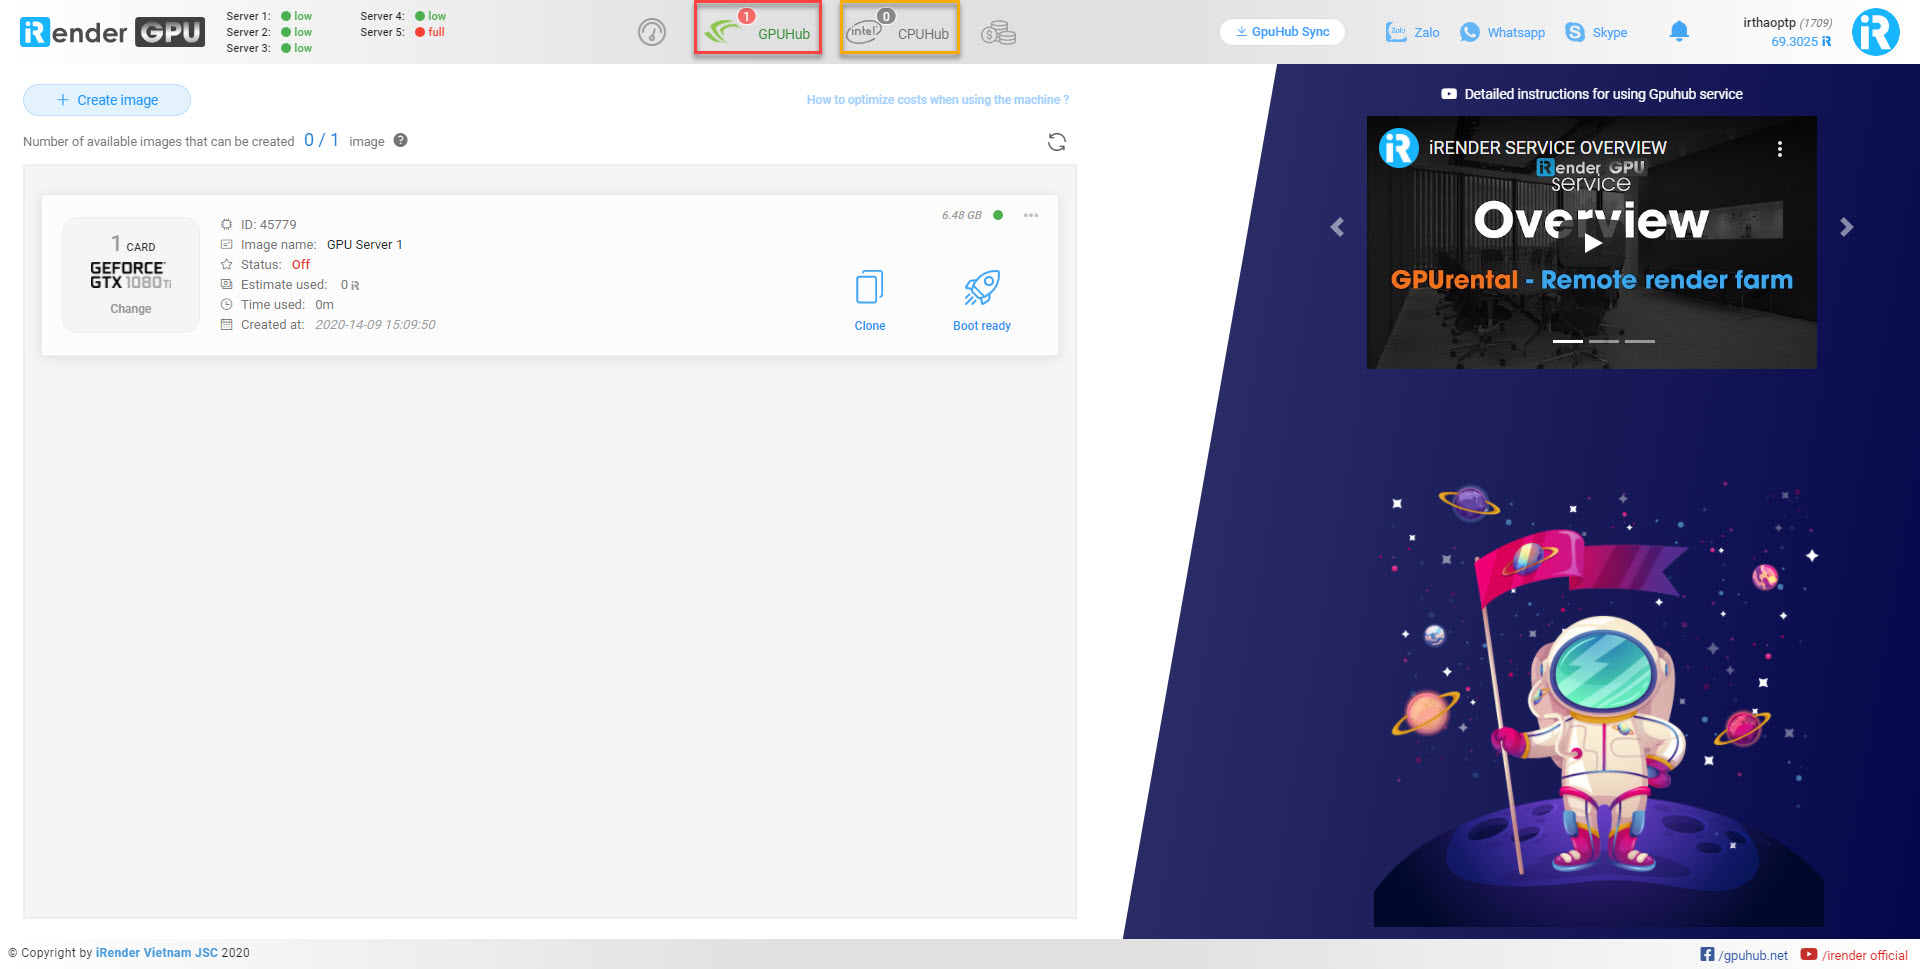Open the notifications bell

tap(1679, 32)
